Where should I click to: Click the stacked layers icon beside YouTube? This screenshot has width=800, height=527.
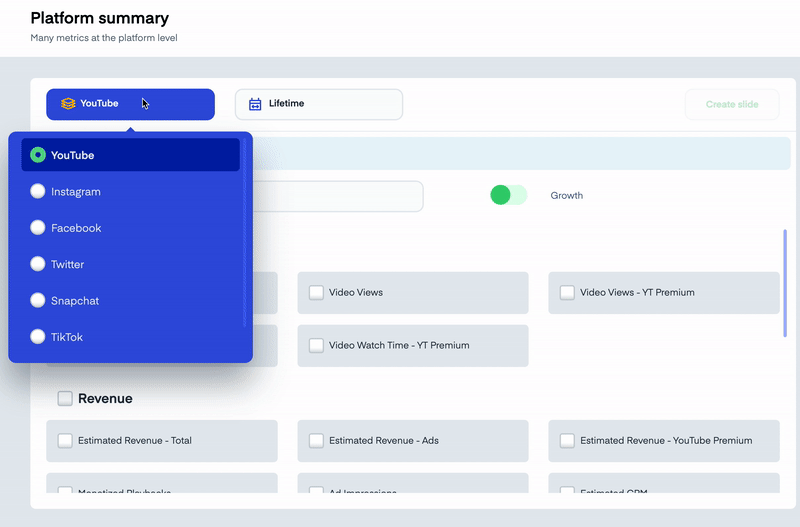(68, 104)
